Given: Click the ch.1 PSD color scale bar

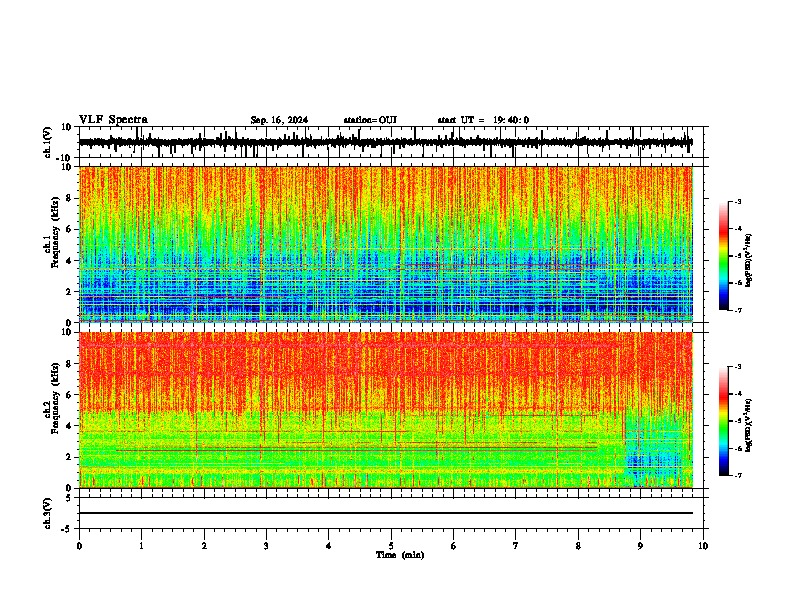Looking at the screenshot, I should click(724, 256).
